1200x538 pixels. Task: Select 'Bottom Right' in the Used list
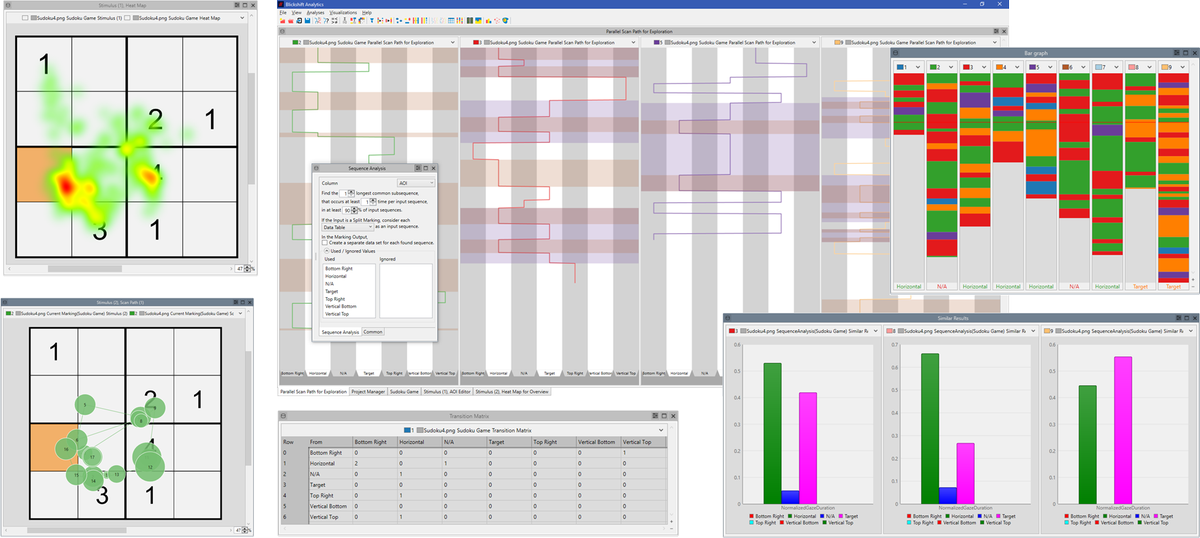pos(339,268)
